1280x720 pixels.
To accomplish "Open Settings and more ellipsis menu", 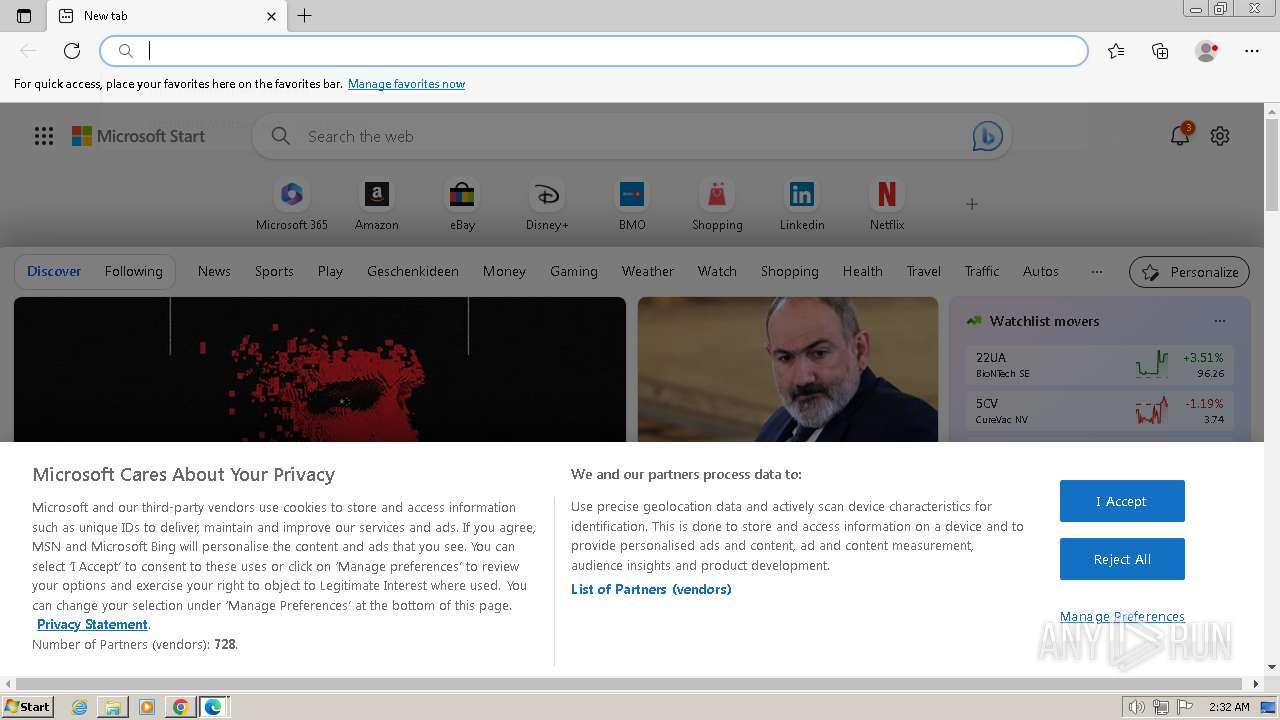I will point(1252,51).
